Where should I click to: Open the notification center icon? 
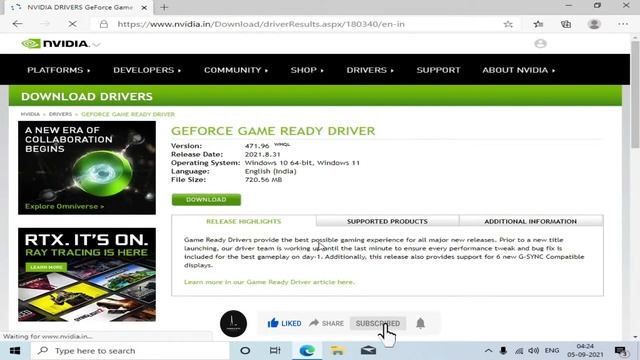tap(621, 351)
